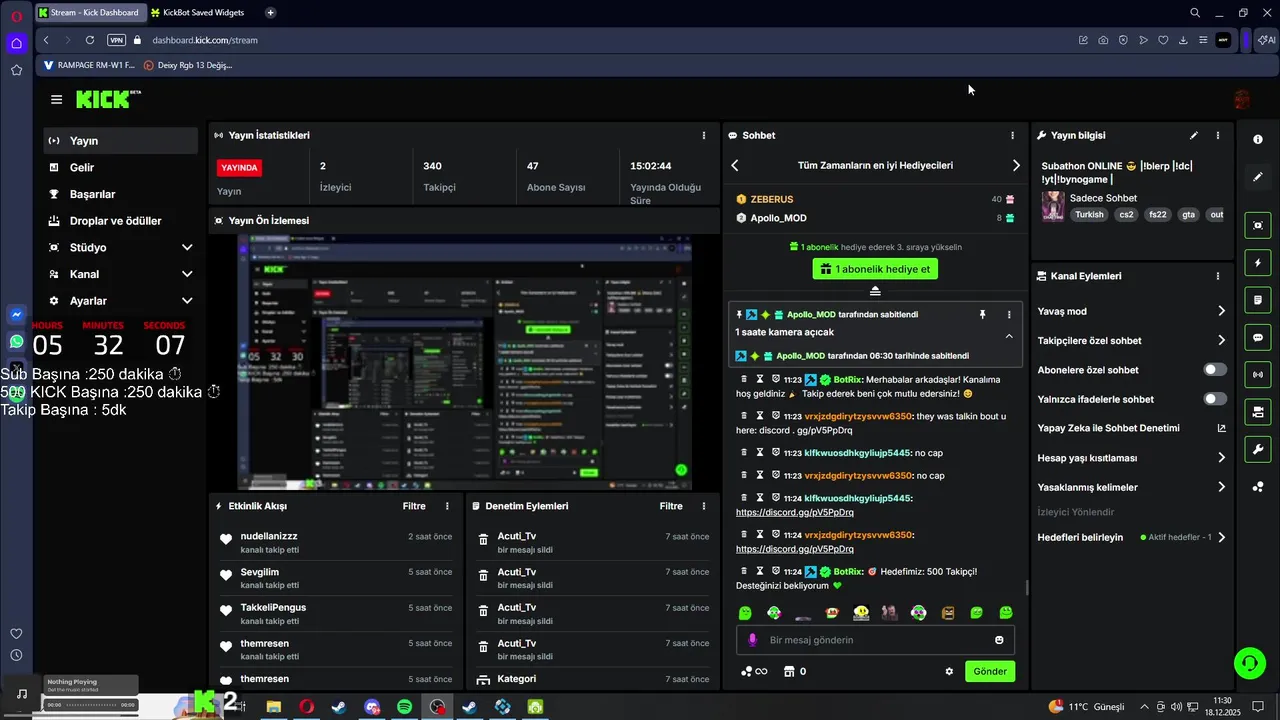Click the browser reload button
1280x720 pixels.
point(90,40)
